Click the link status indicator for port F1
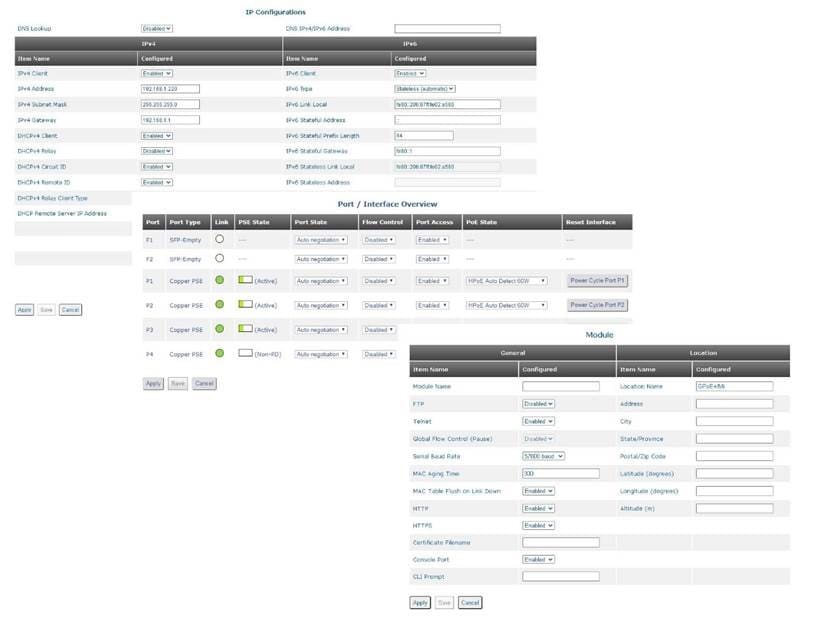The image size is (827, 637). [219, 240]
